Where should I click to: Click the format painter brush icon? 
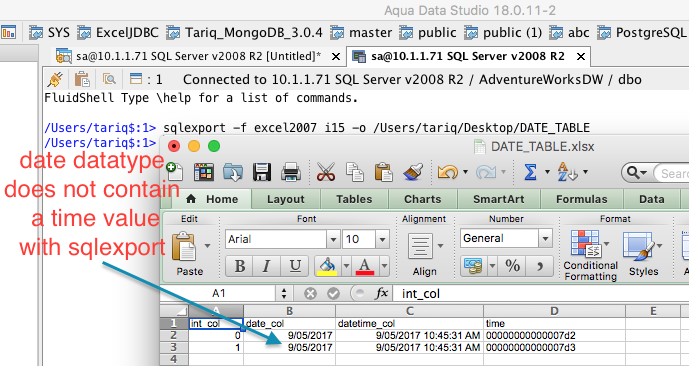coord(412,172)
